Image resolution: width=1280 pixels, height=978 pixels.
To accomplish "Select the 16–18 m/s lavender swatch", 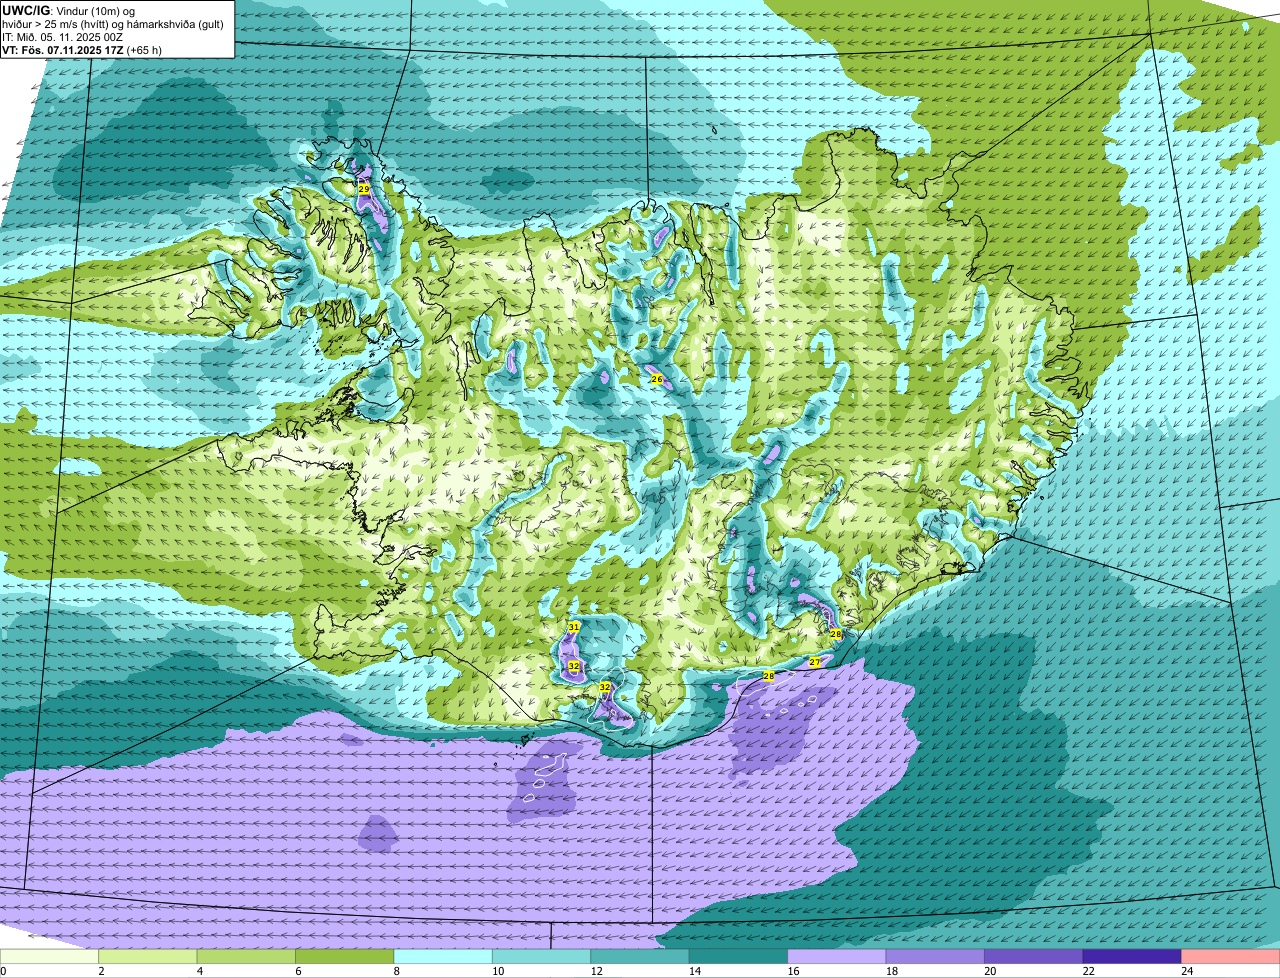I will click(x=837, y=956).
